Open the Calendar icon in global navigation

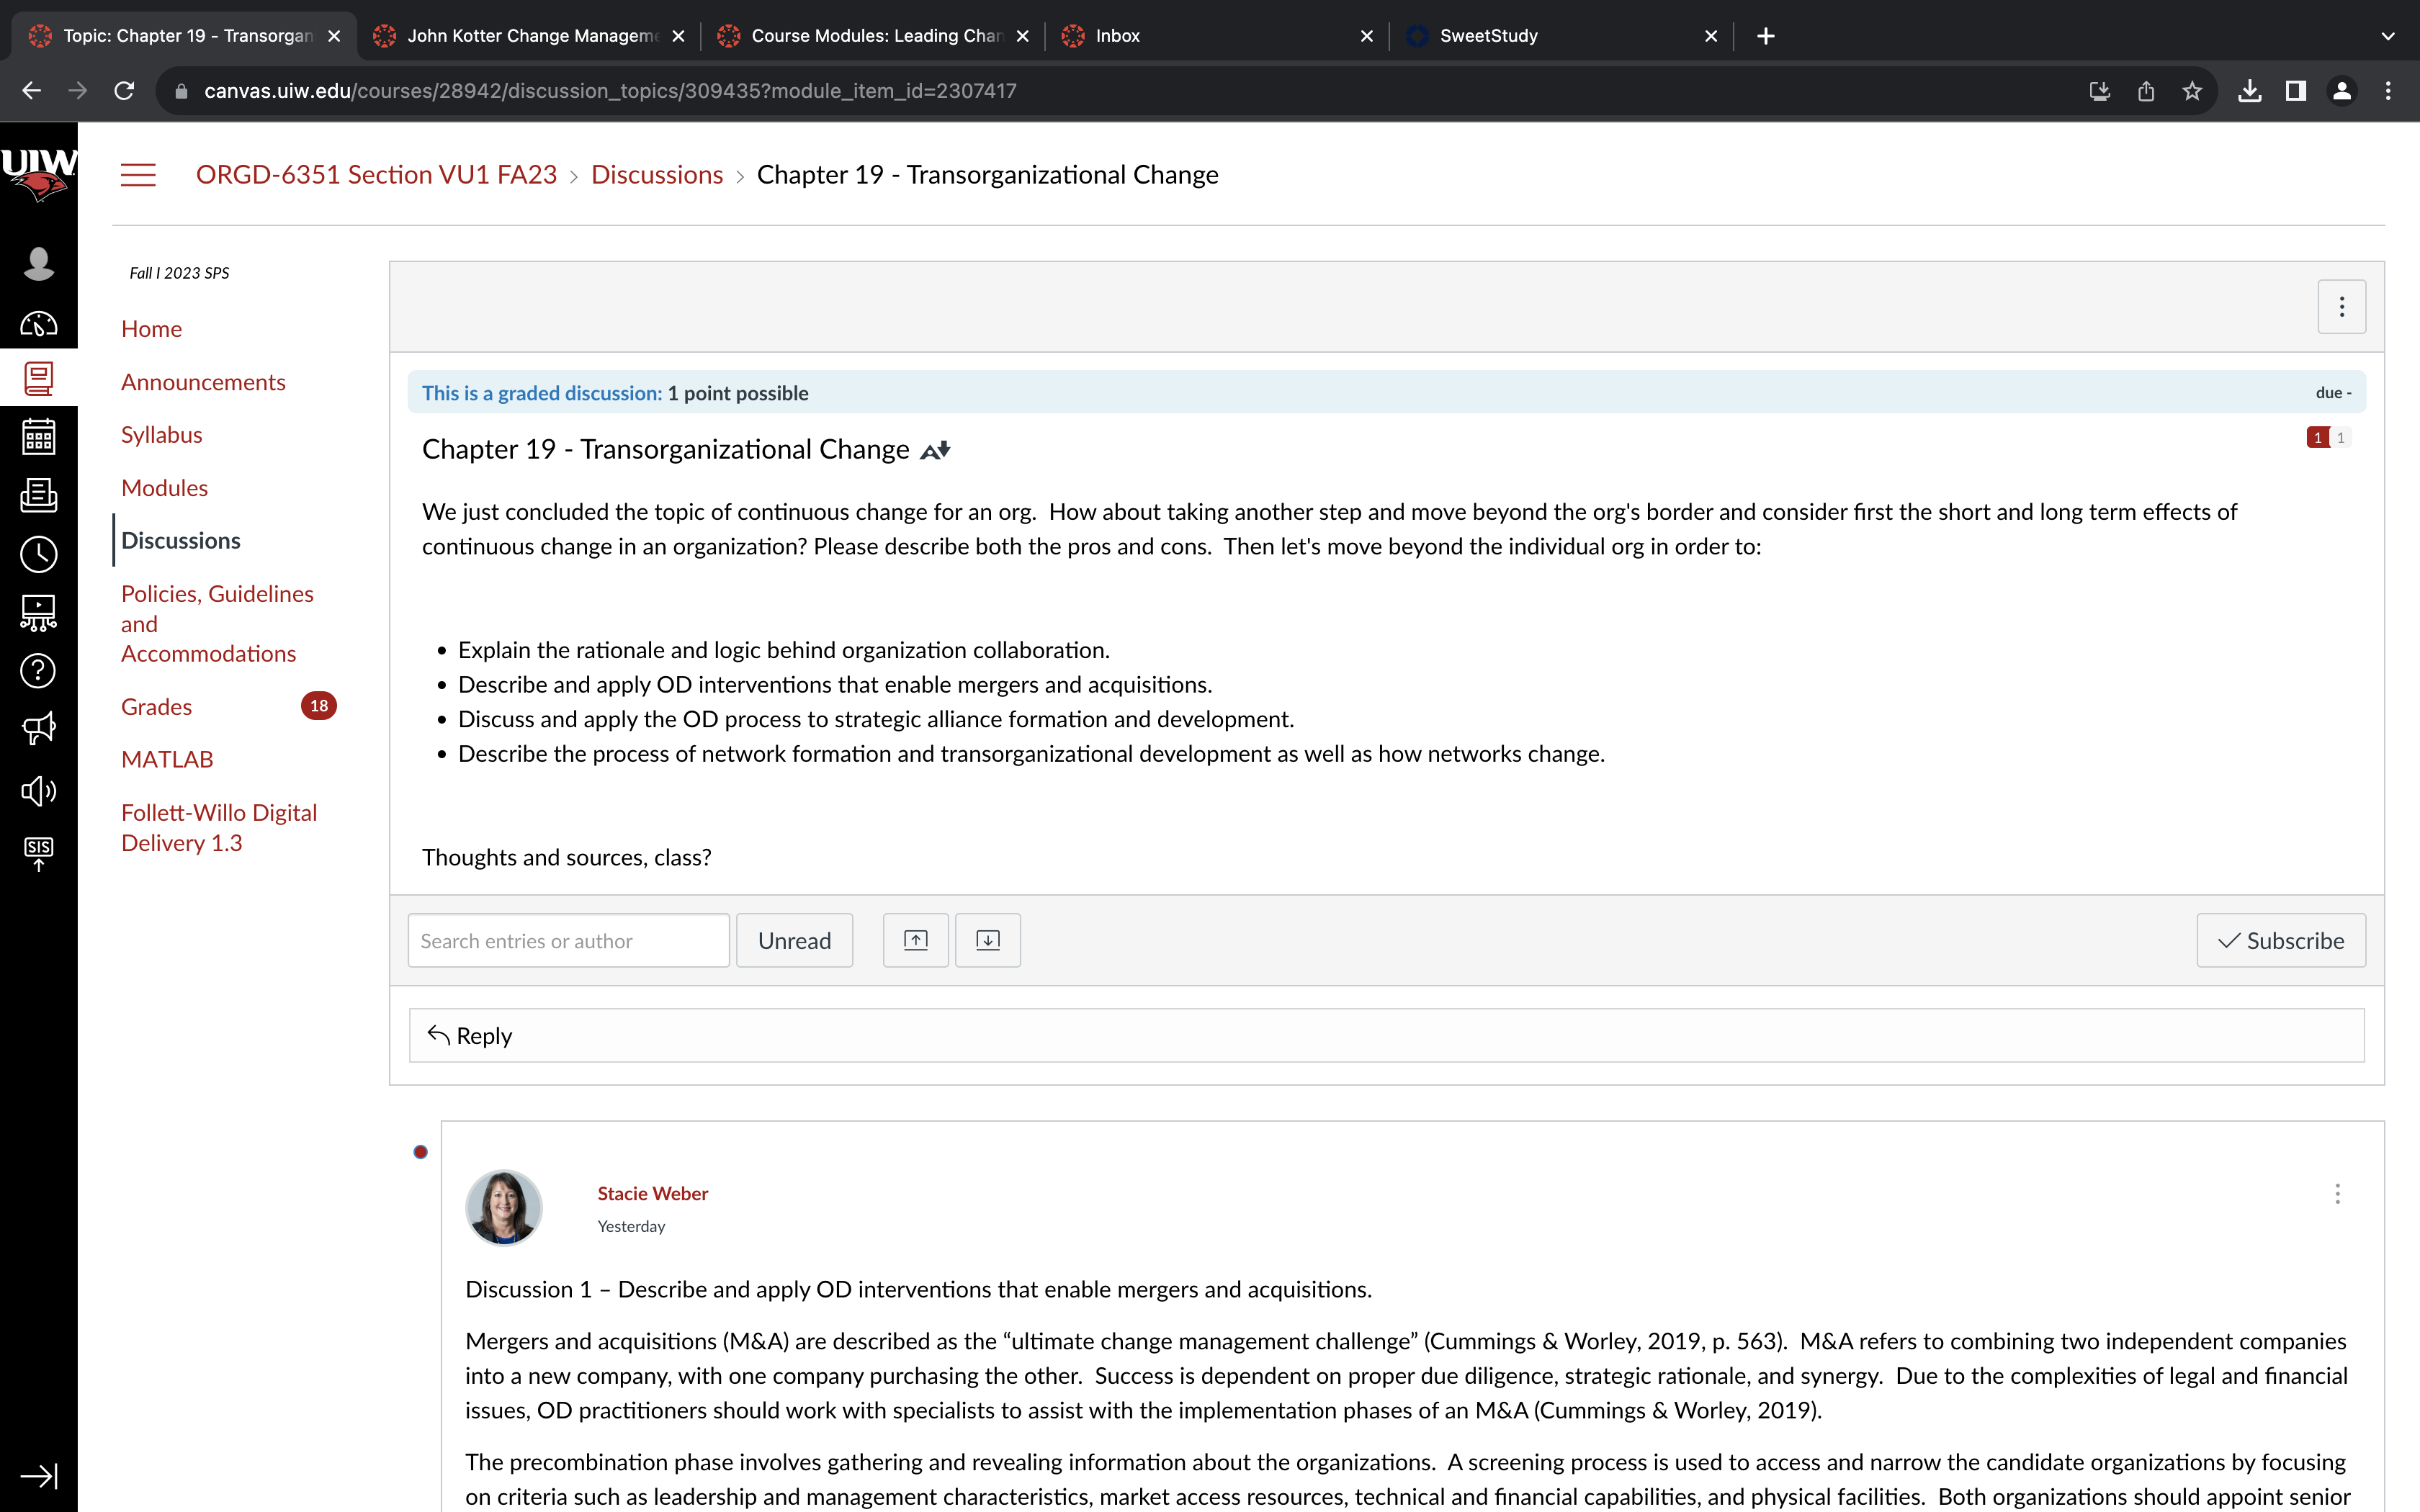38,436
